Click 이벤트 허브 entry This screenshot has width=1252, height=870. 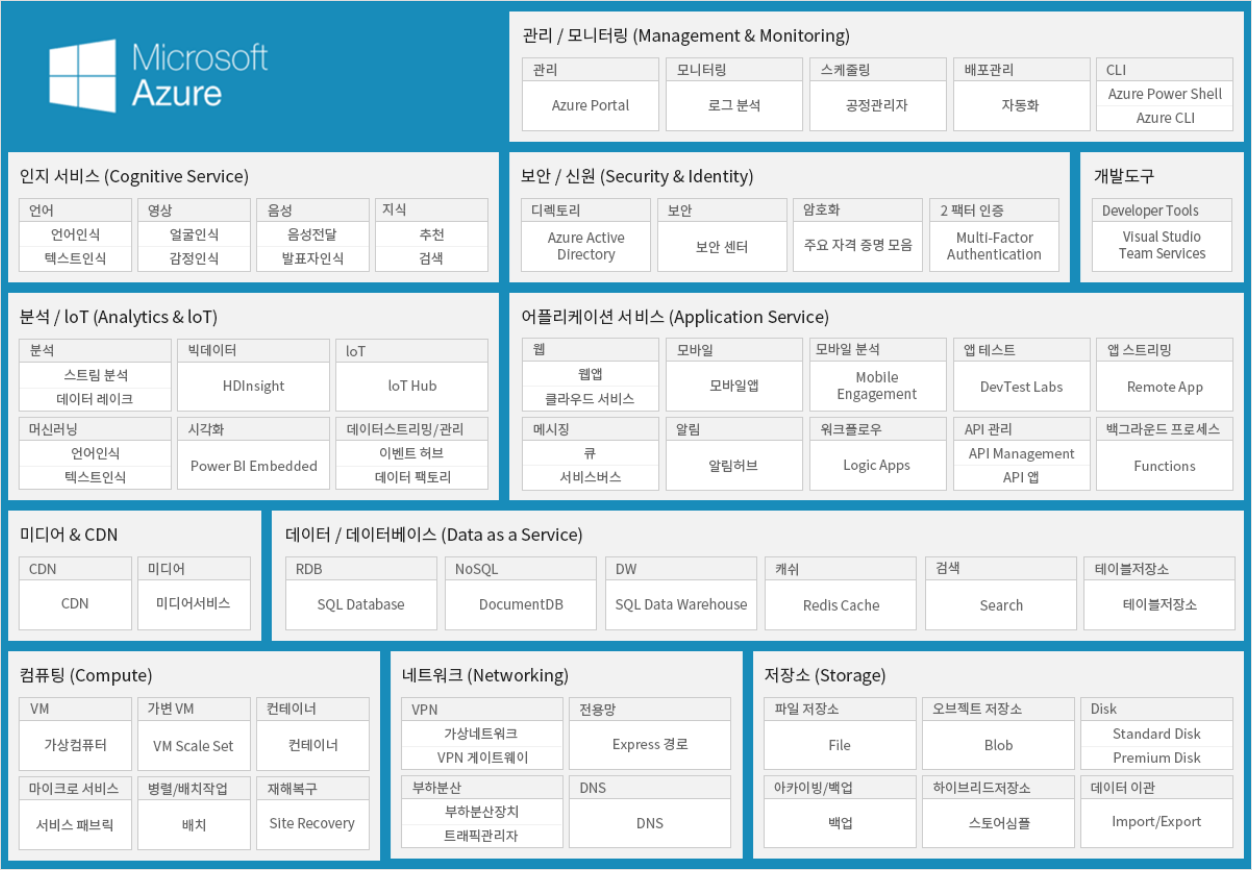412,454
